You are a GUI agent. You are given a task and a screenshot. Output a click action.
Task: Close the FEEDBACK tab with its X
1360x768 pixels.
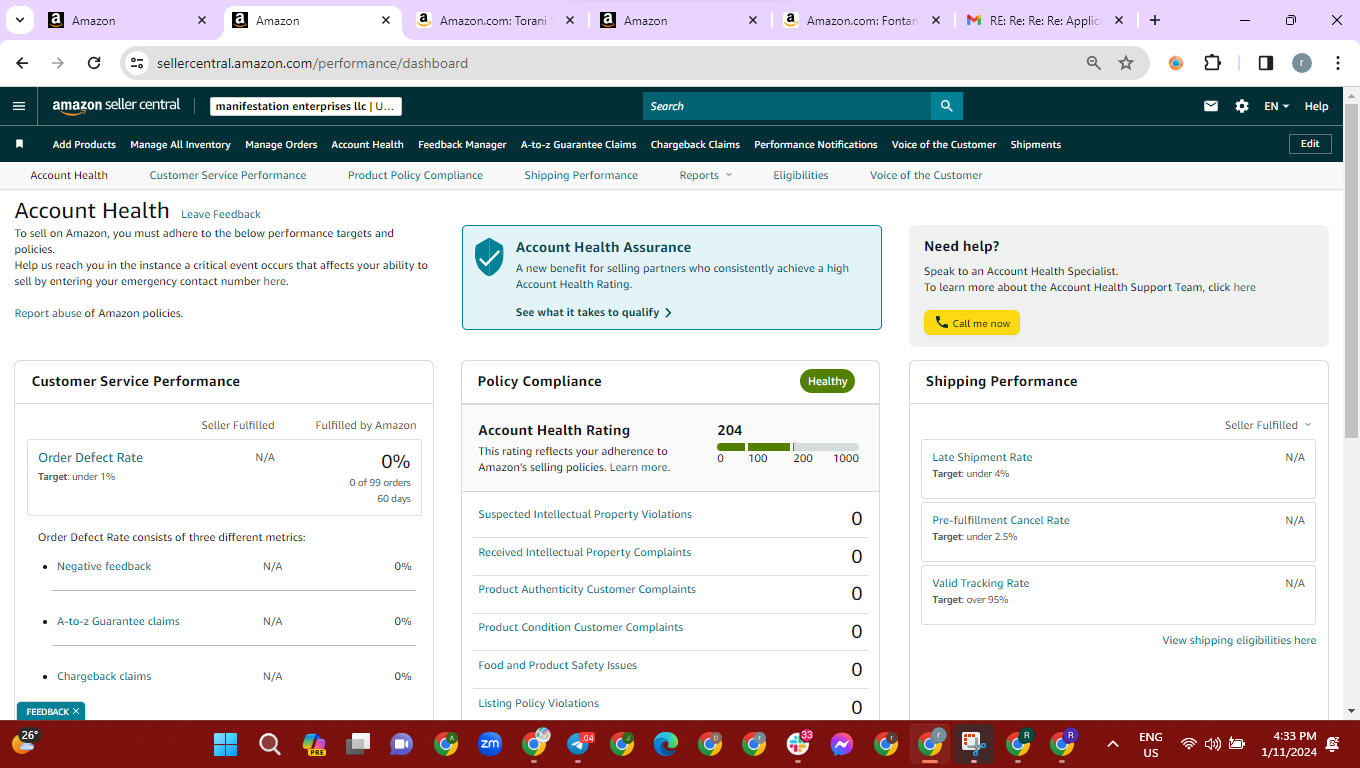tap(76, 711)
